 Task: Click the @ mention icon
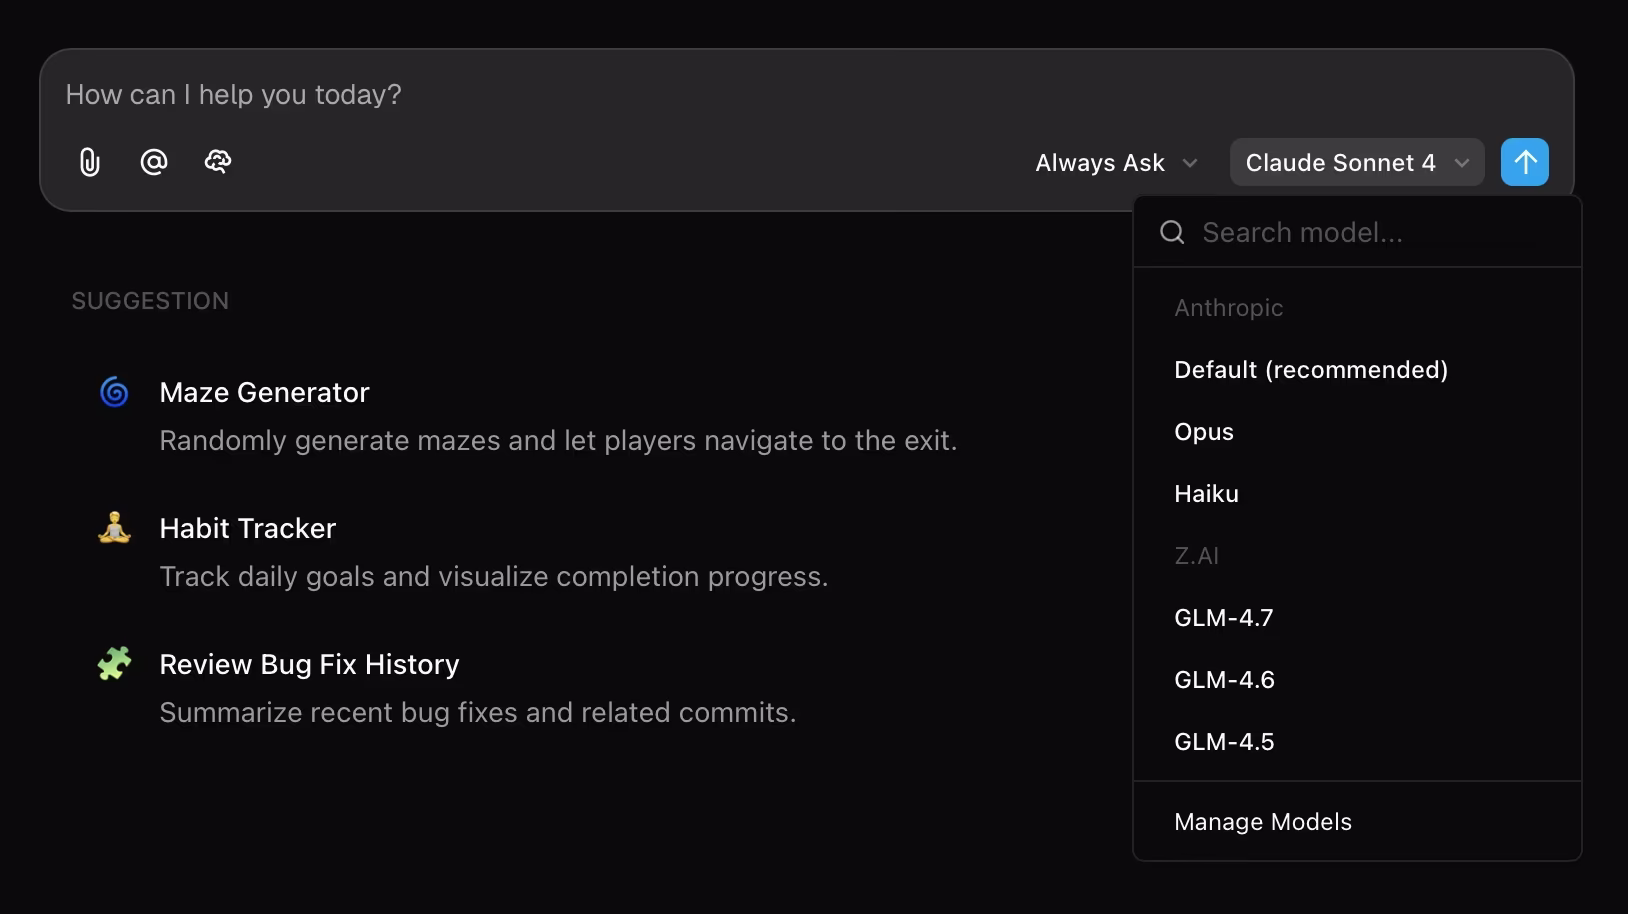tap(154, 162)
